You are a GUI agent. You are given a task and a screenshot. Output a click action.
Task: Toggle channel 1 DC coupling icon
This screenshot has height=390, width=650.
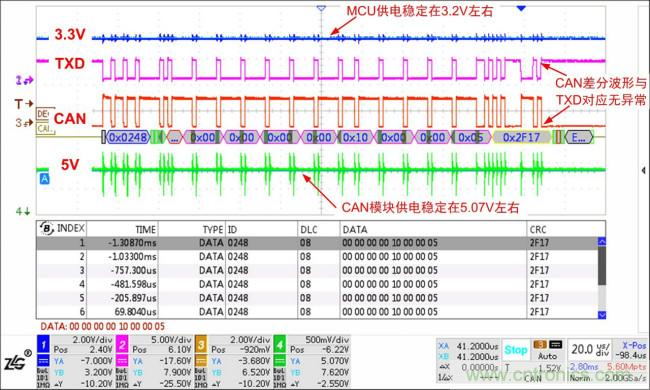click(x=44, y=360)
